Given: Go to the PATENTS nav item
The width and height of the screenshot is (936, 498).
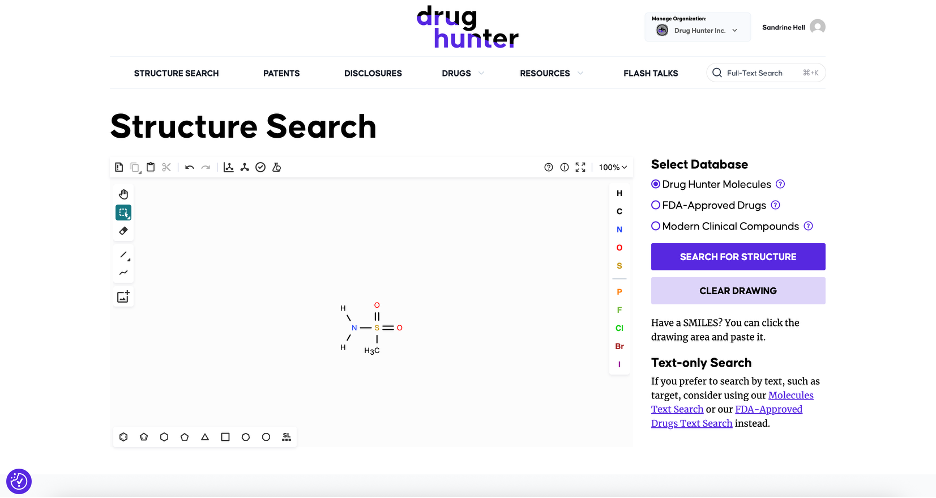Looking at the screenshot, I should coord(281,73).
